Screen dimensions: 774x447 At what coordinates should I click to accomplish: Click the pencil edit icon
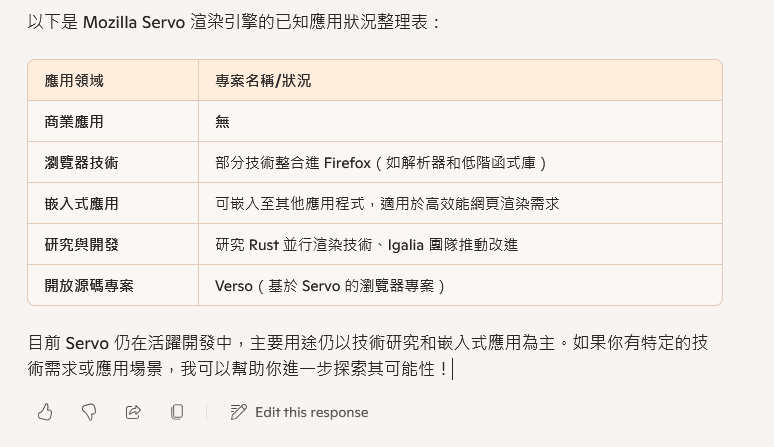pyautogui.click(x=238, y=412)
